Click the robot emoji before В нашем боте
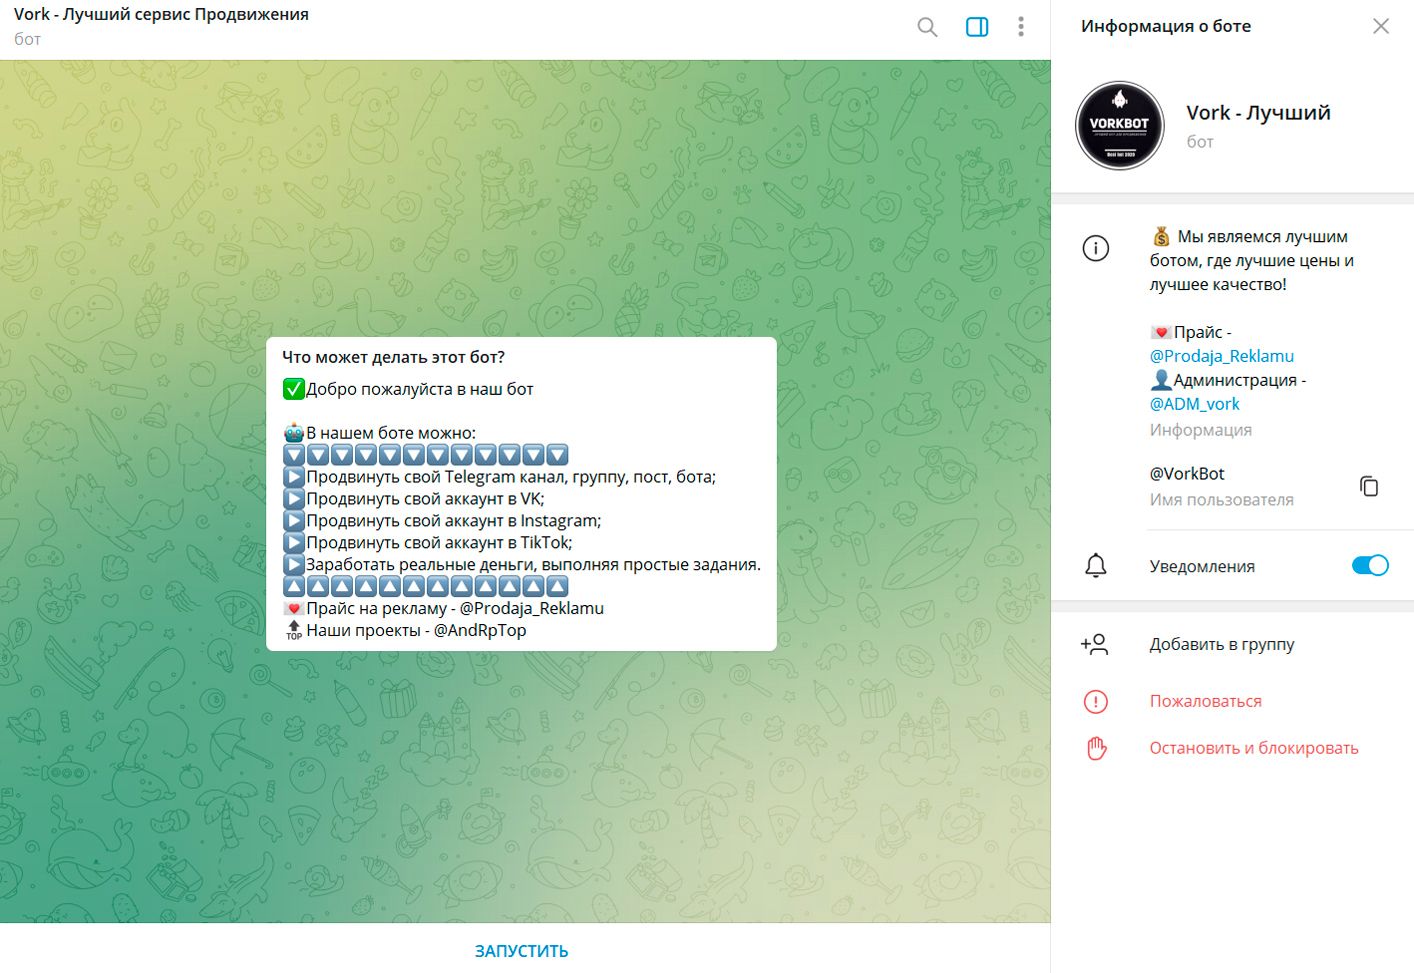The height and width of the screenshot is (973, 1414). click(293, 433)
